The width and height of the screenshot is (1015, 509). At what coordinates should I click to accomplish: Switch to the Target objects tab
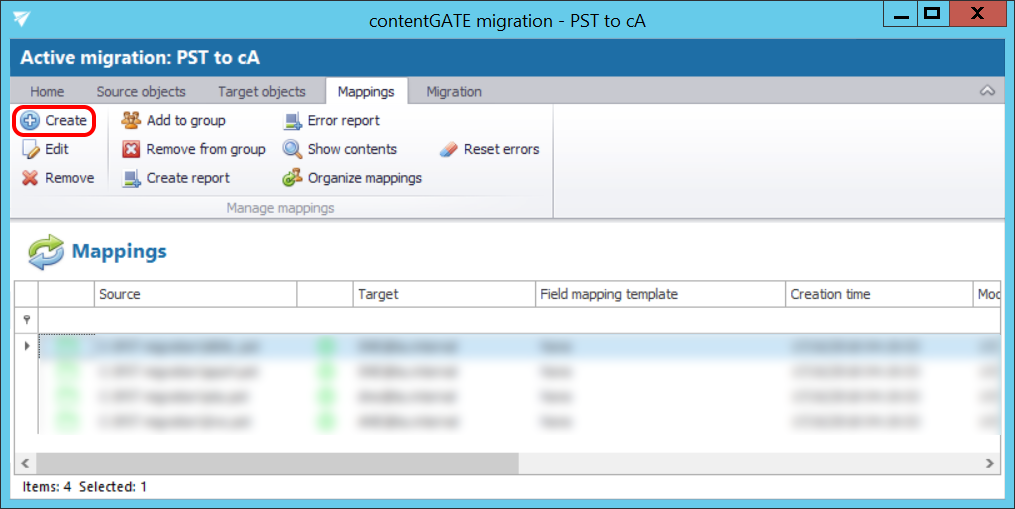coord(262,92)
